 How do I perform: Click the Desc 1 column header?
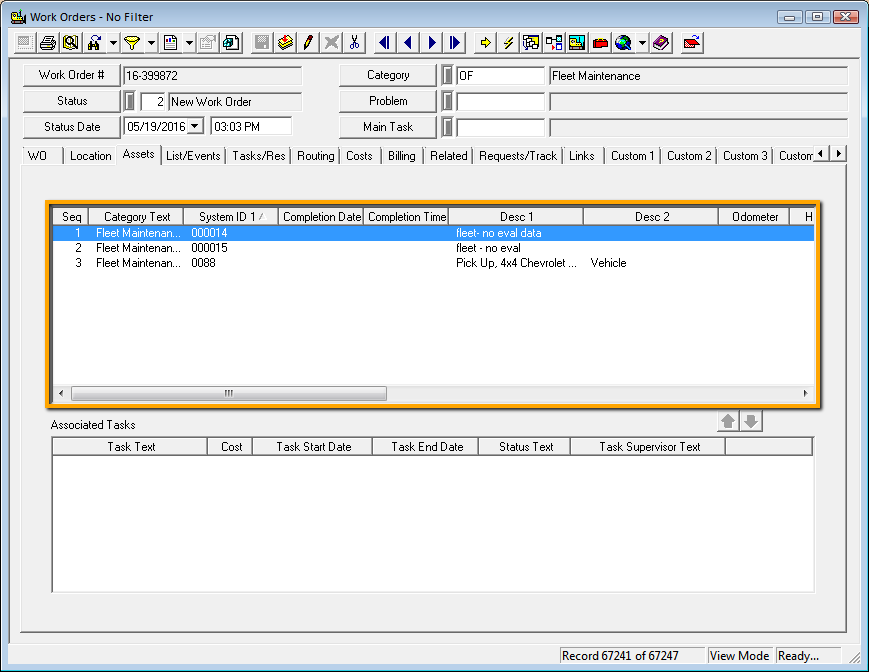click(x=516, y=217)
